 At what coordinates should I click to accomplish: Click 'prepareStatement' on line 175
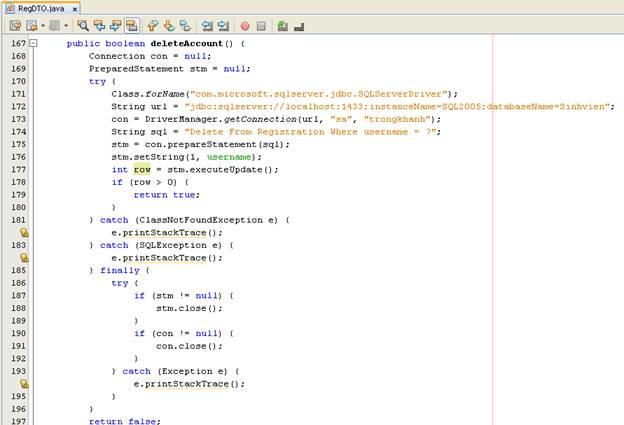(212, 144)
